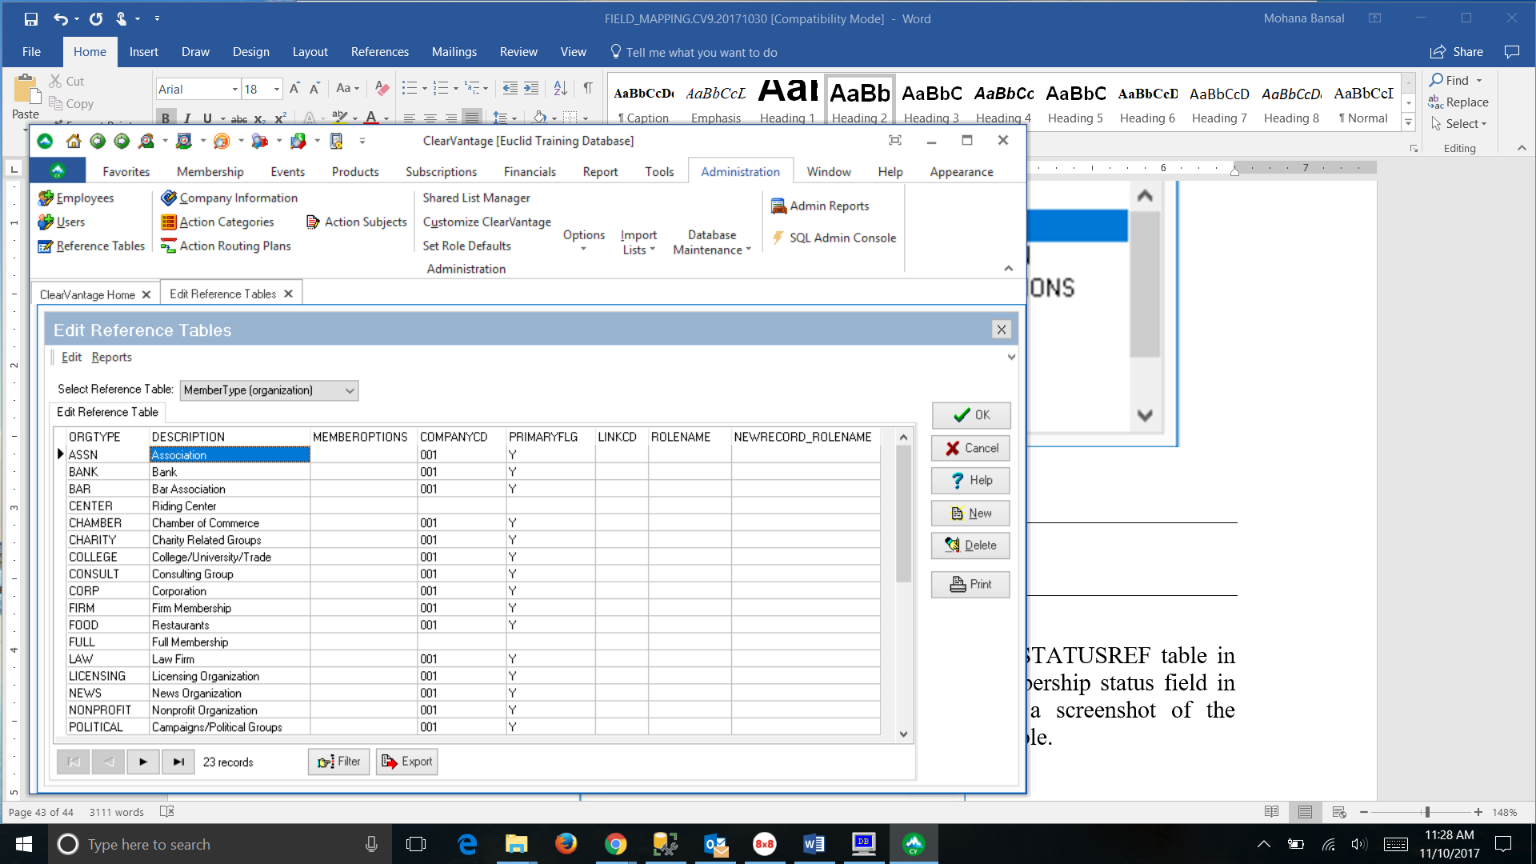Screen dimensions: 1536x864
Task: Select the Association description cell
Action: [x=230, y=455]
